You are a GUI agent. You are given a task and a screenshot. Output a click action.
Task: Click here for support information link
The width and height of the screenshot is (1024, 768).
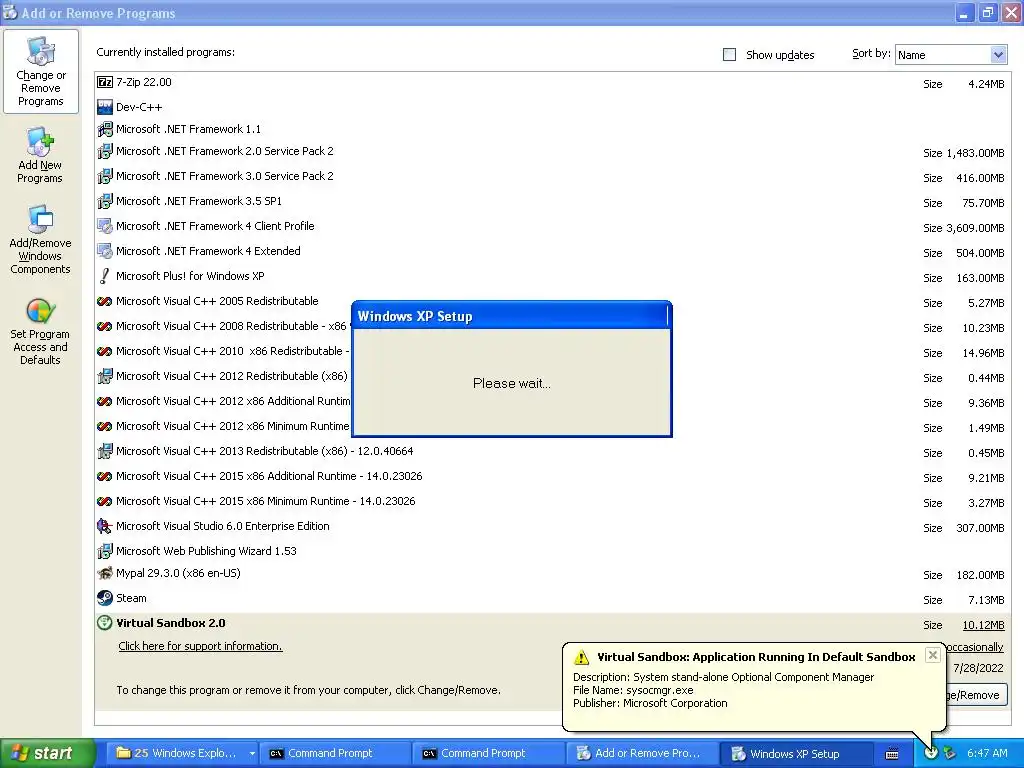click(200, 646)
